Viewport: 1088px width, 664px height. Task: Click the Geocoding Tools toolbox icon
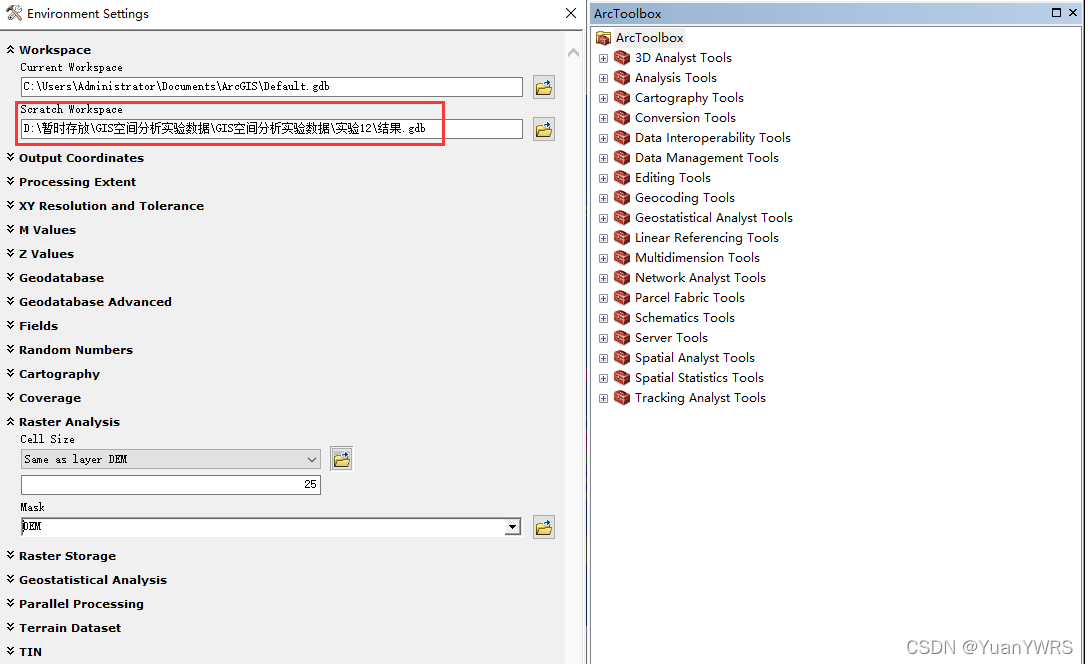622,198
